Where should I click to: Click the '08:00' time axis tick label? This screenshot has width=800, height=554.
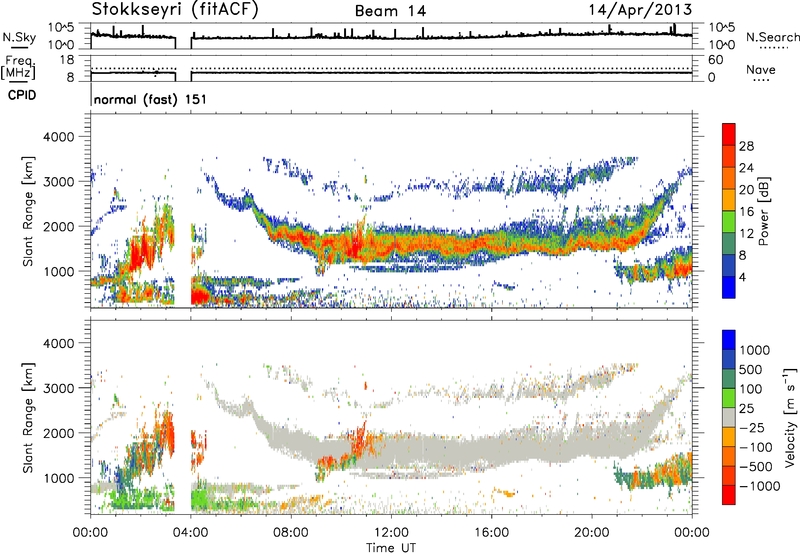pyautogui.click(x=291, y=533)
